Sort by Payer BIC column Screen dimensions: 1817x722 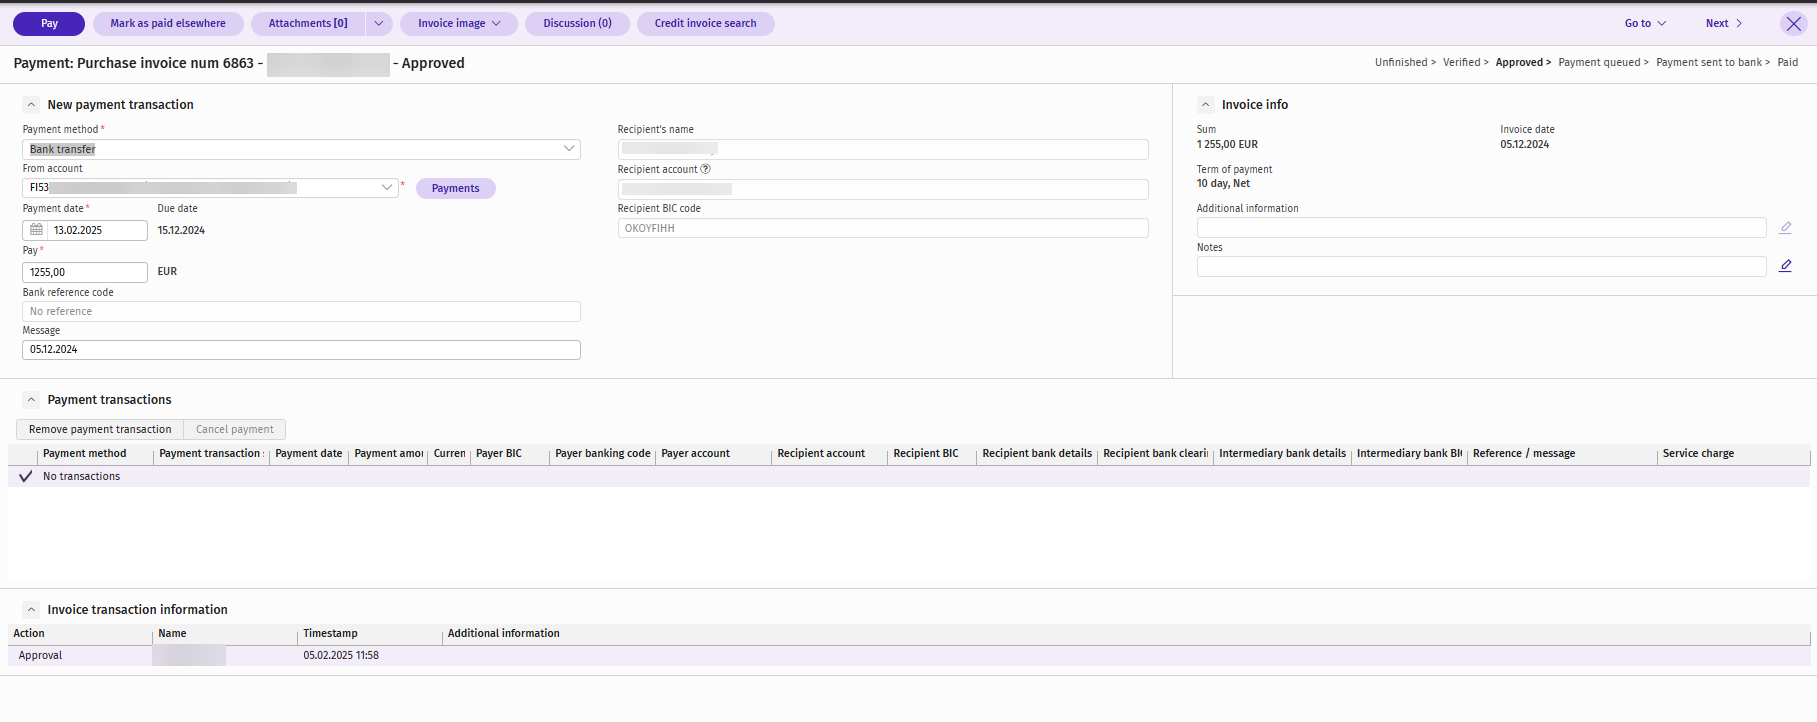tap(511, 454)
